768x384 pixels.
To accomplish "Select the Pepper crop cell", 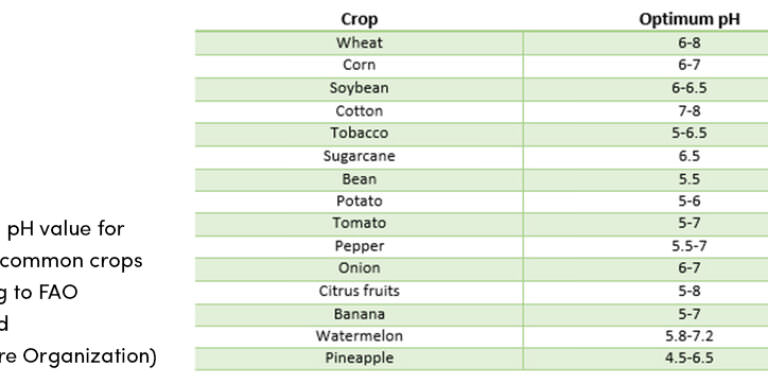I will click(359, 246).
